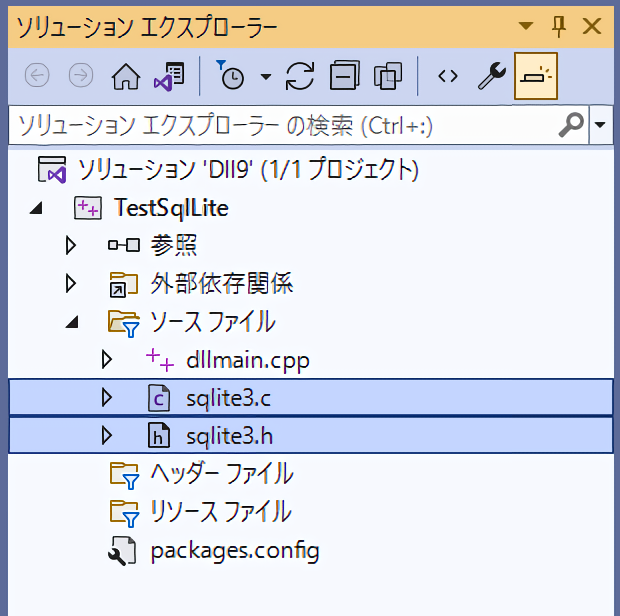Select the dllmain.cpp file
This screenshot has width=620, height=616.
coord(247,359)
